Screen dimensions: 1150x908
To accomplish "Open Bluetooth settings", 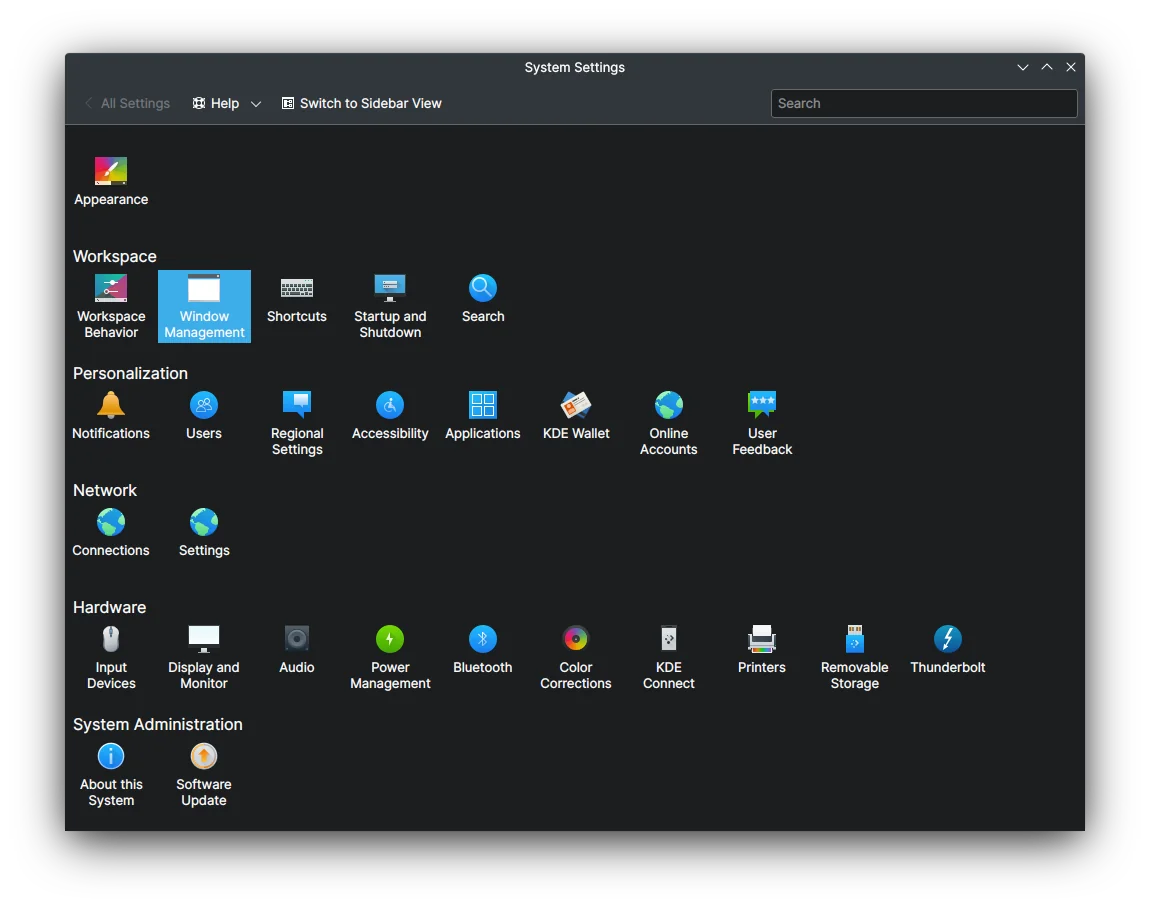I will point(483,650).
